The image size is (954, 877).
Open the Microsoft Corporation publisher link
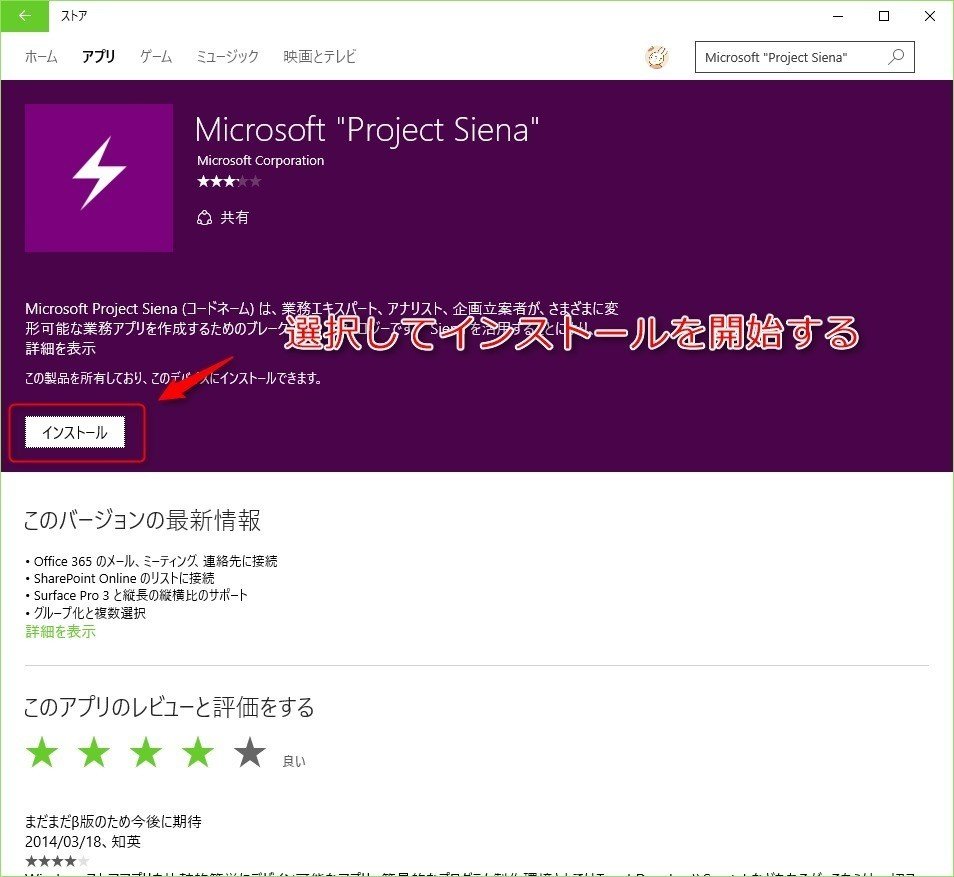(x=260, y=161)
